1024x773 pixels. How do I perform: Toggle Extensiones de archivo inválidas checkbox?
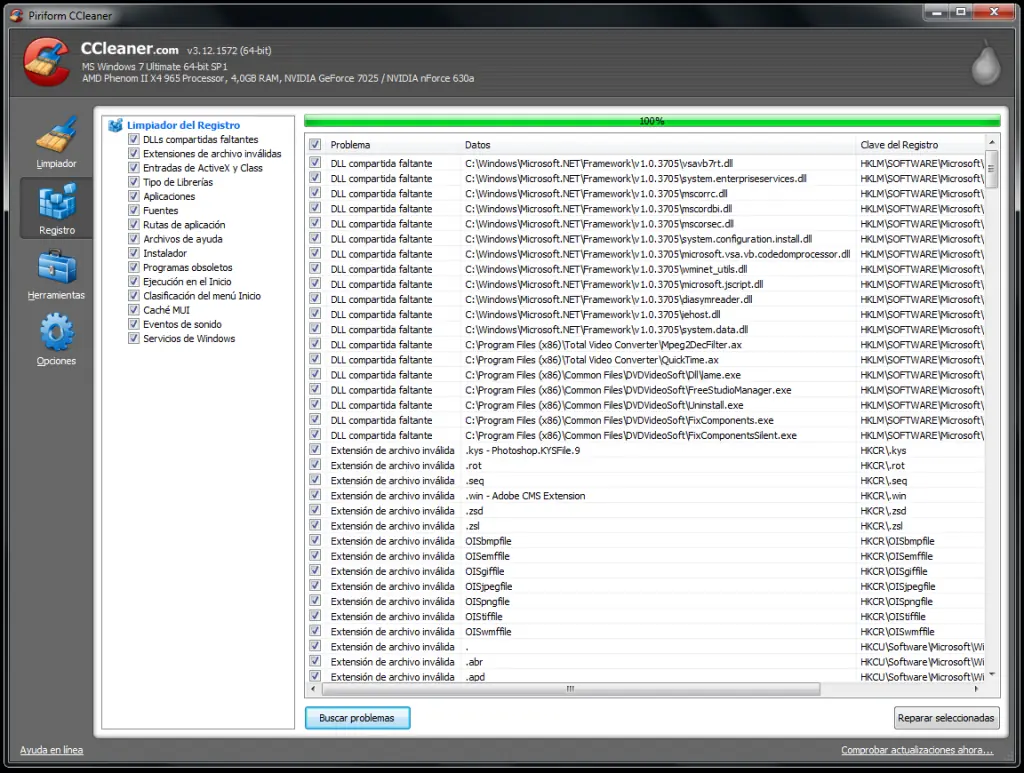coord(134,153)
